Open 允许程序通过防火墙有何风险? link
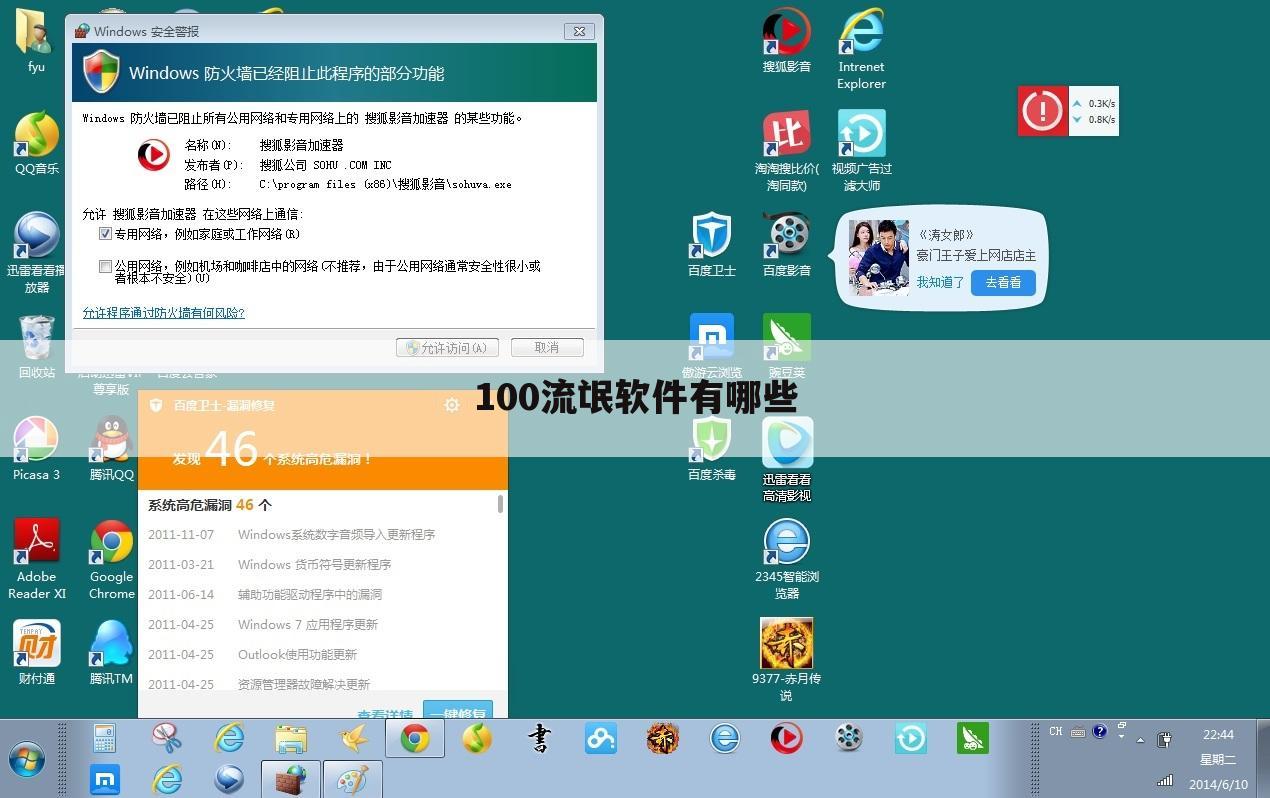The image size is (1270, 798). [163, 313]
